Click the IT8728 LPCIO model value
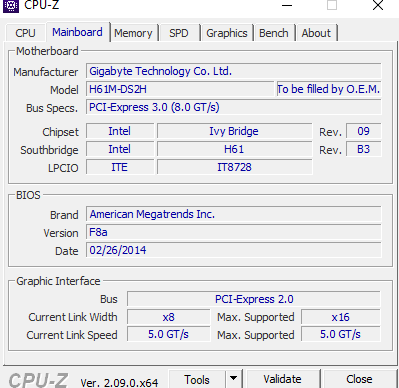 point(234,167)
